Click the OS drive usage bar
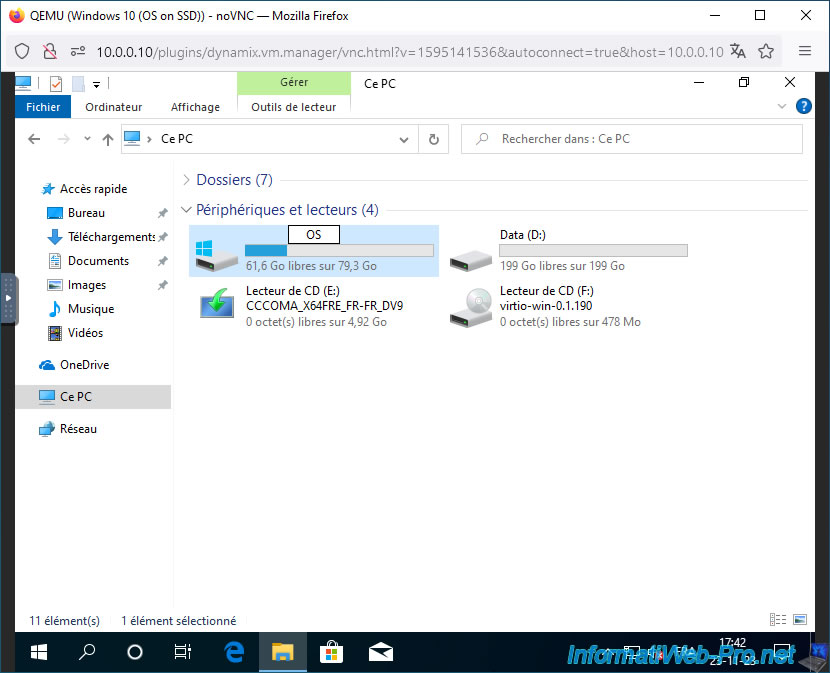This screenshot has width=830, height=673. point(339,250)
